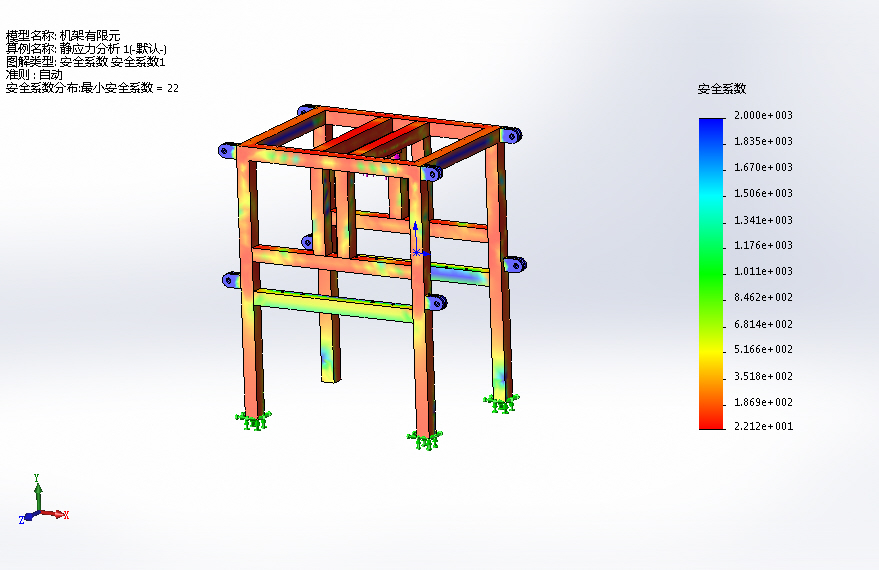Click the study name line 静应力分析 1
This screenshot has width=879, height=570.
point(86,49)
